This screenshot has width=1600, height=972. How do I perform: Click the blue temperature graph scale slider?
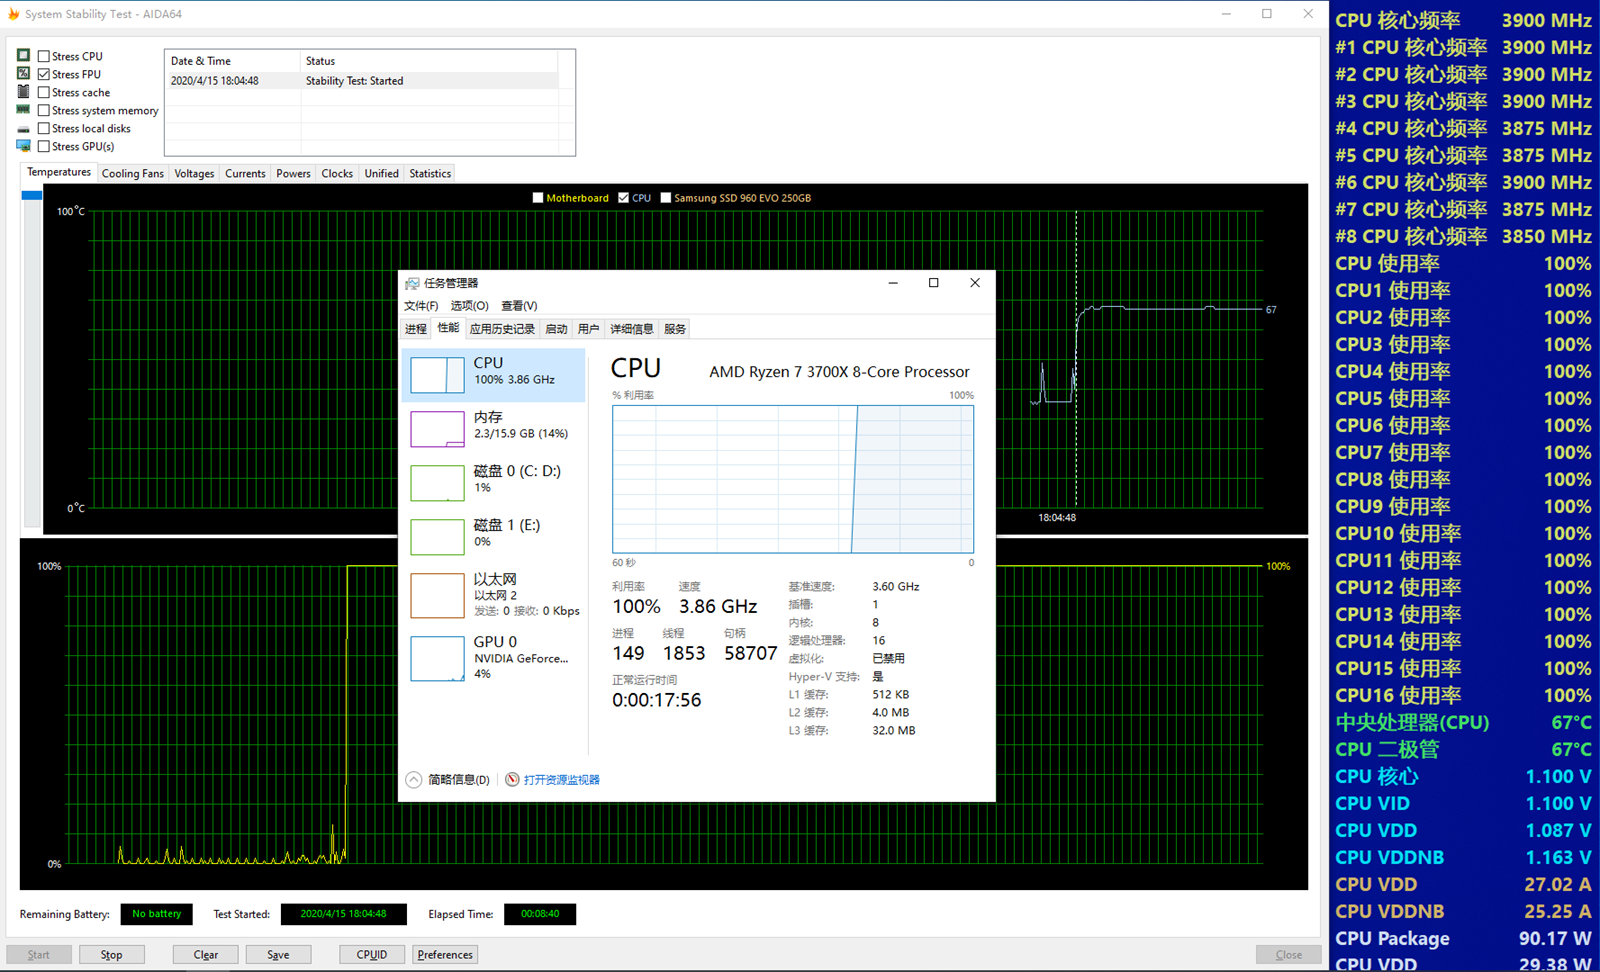pos(32,196)
